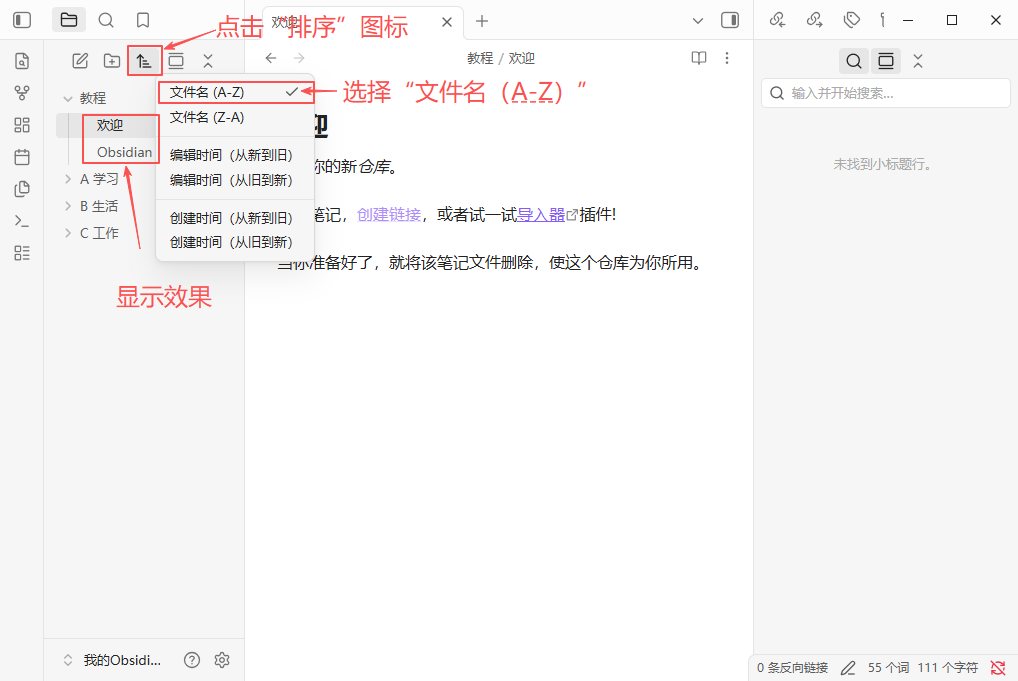The image size is (1018, 681).
Task: Open the tab list dropdown chevron
Action: [698, 21]
